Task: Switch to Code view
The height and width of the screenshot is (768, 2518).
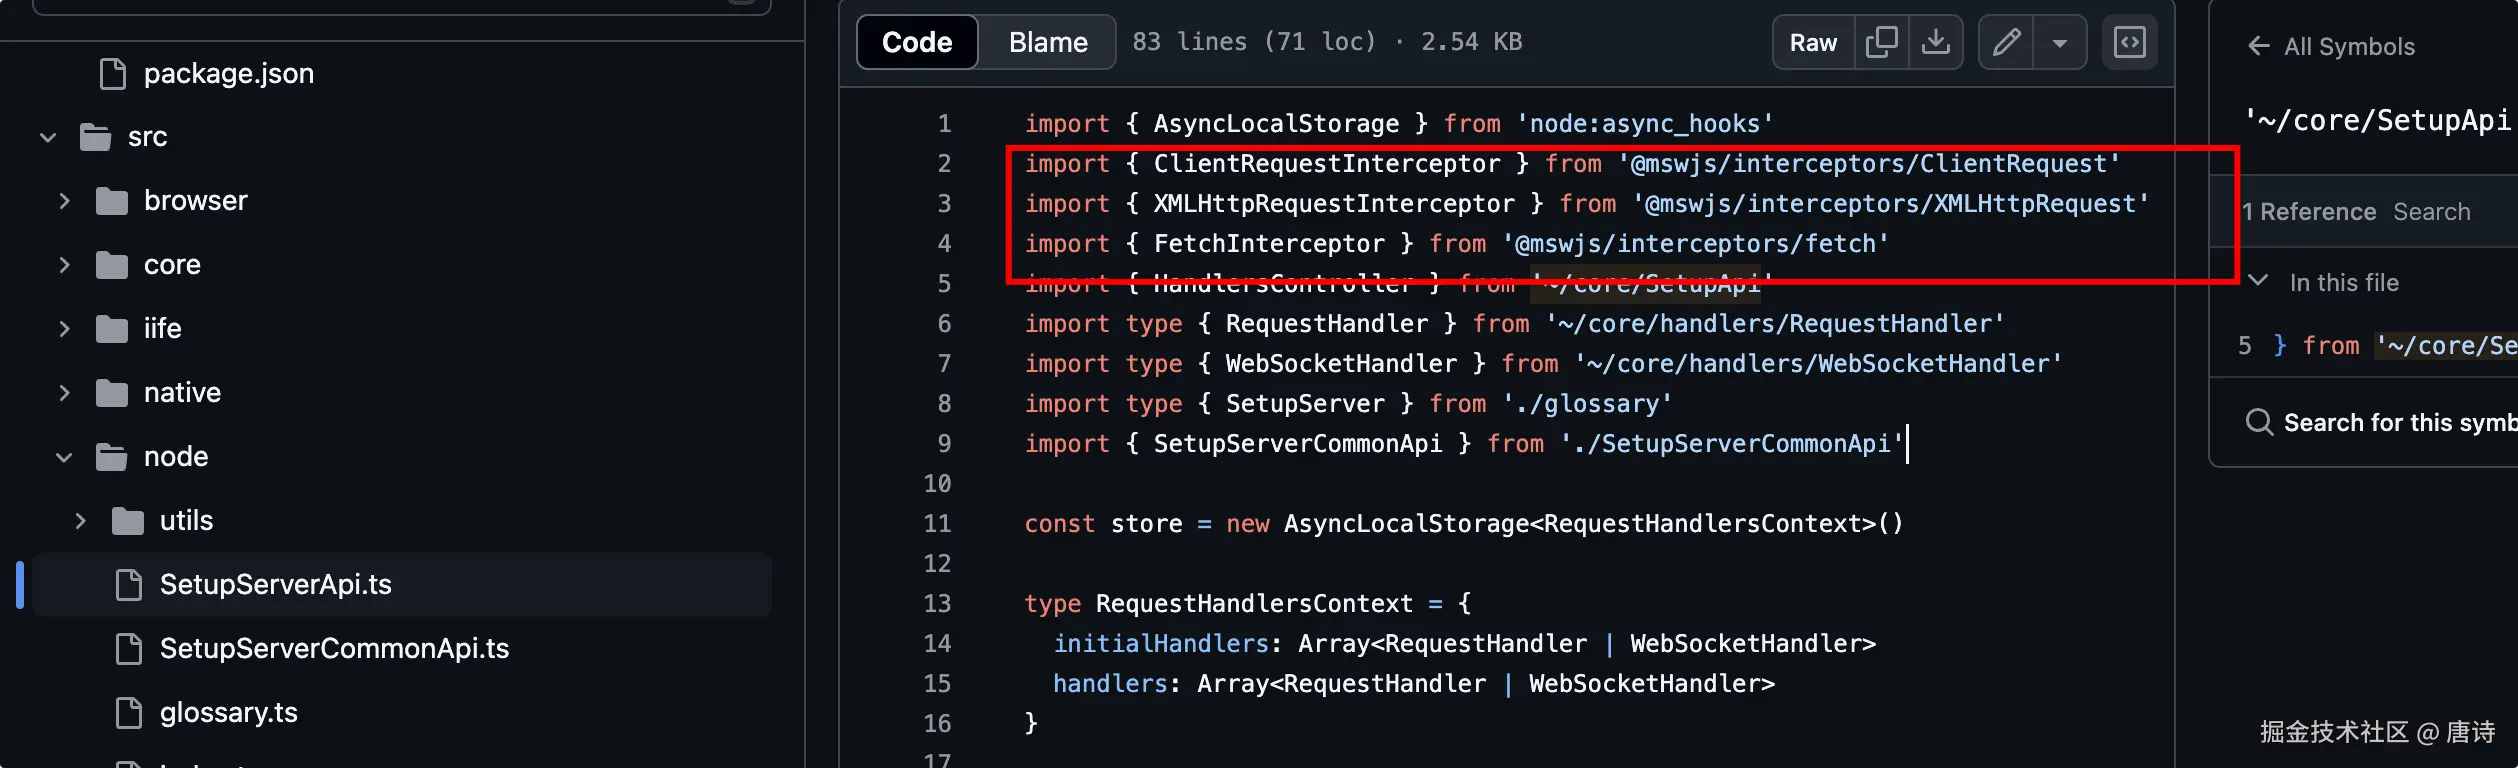Action: [917, 42]
